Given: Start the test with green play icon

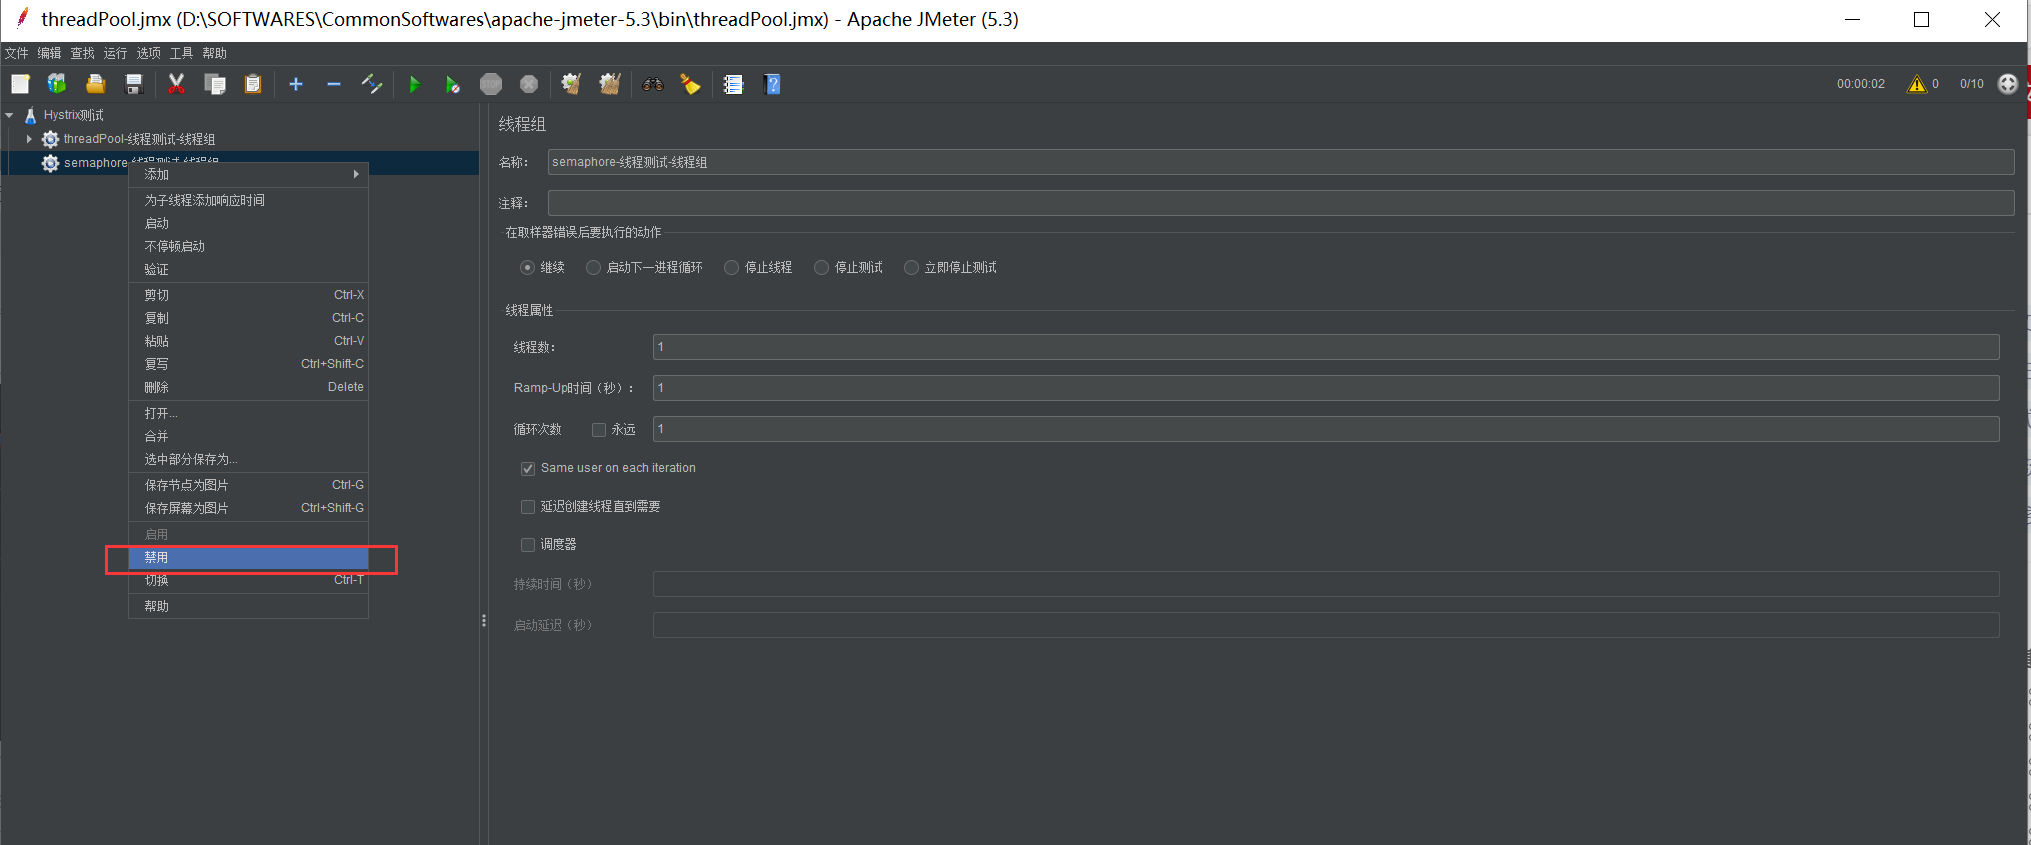Looking at the screenshot, I should 414,84.
